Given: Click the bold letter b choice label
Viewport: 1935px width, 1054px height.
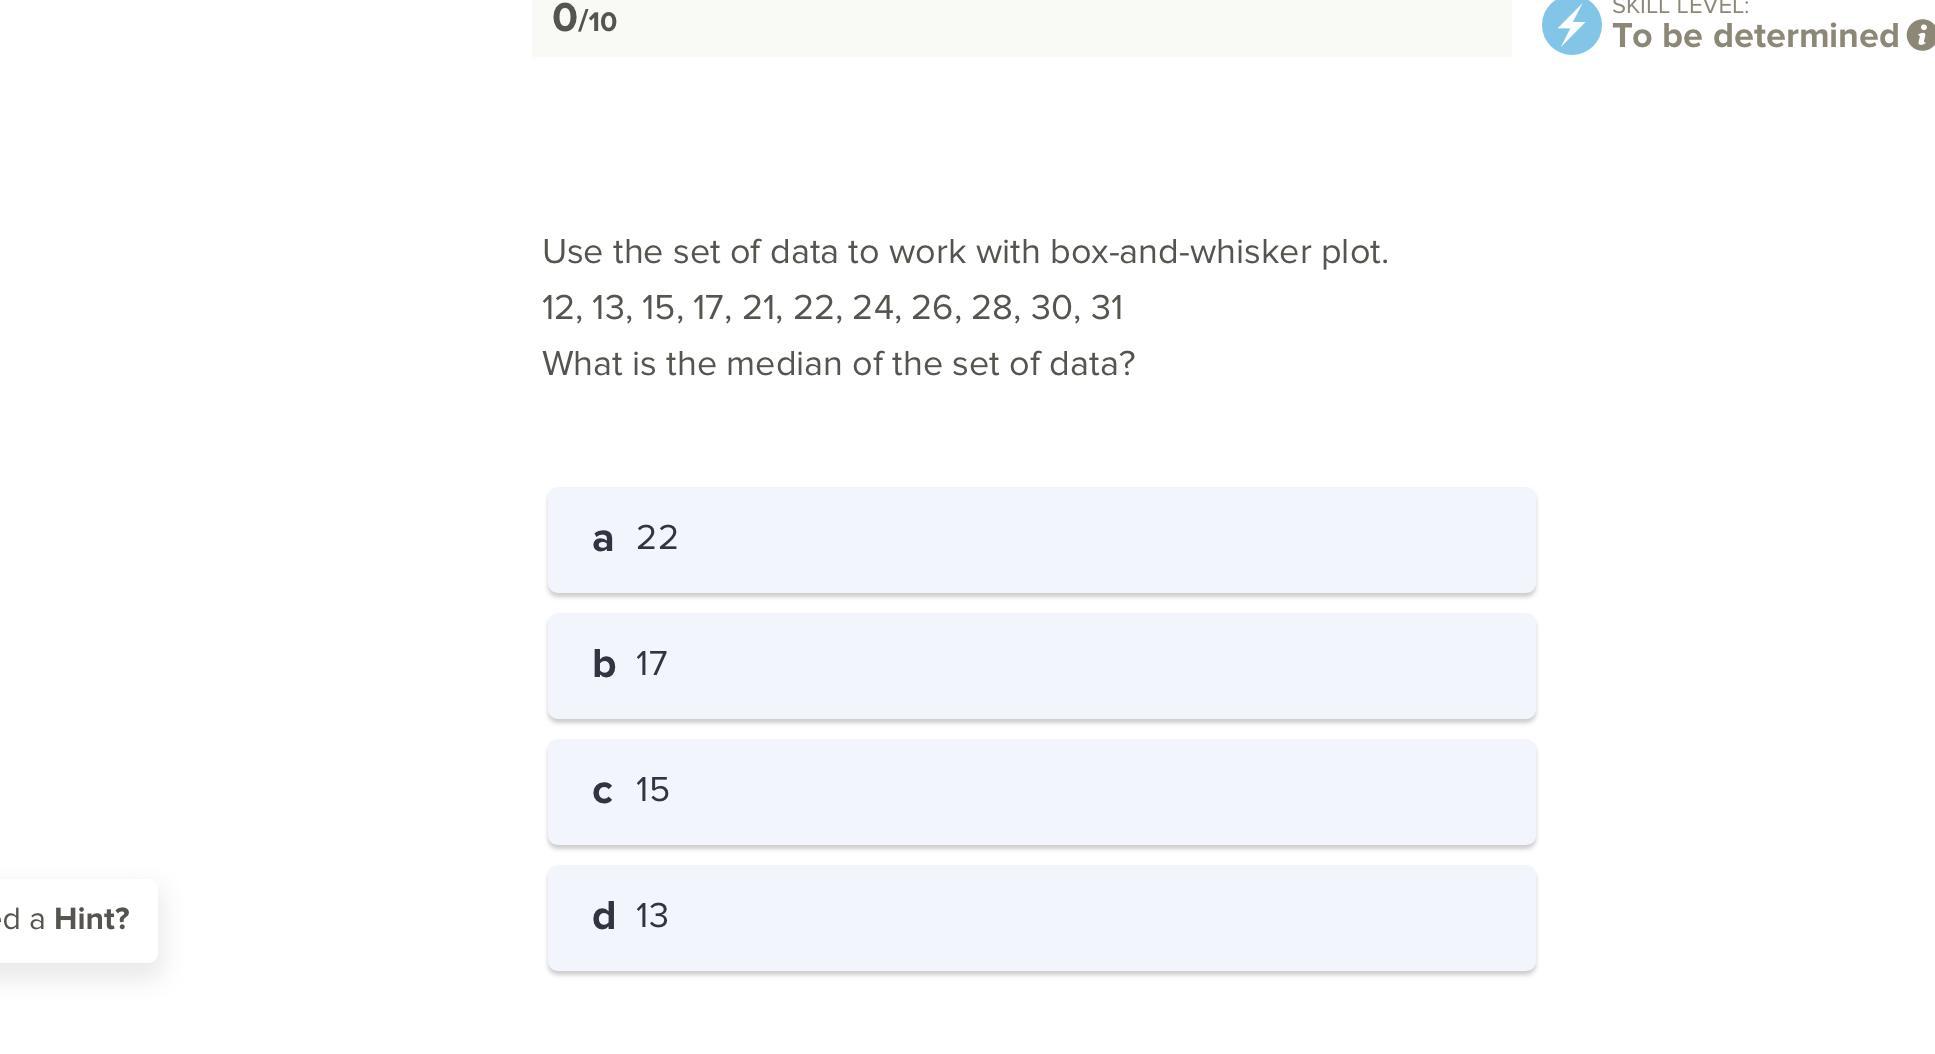Looking at the screenshot, I should 603,665.
